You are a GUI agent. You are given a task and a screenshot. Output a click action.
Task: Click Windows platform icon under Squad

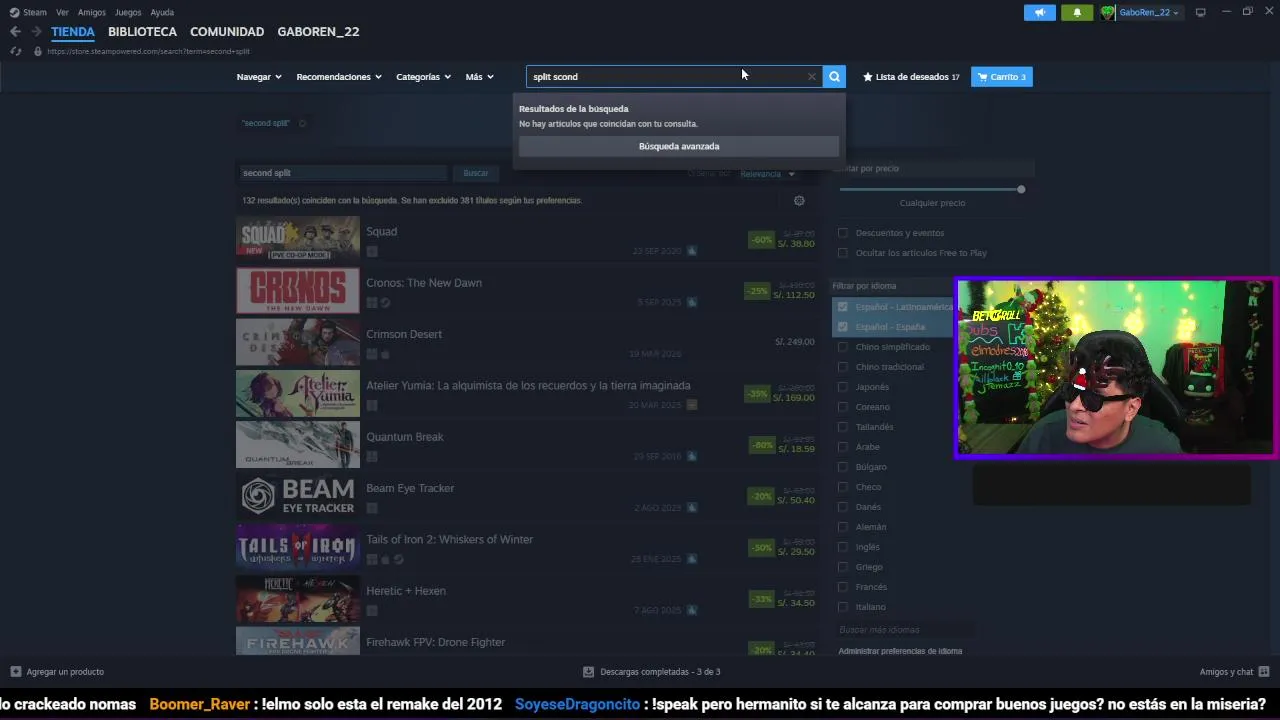coord(372,251)
